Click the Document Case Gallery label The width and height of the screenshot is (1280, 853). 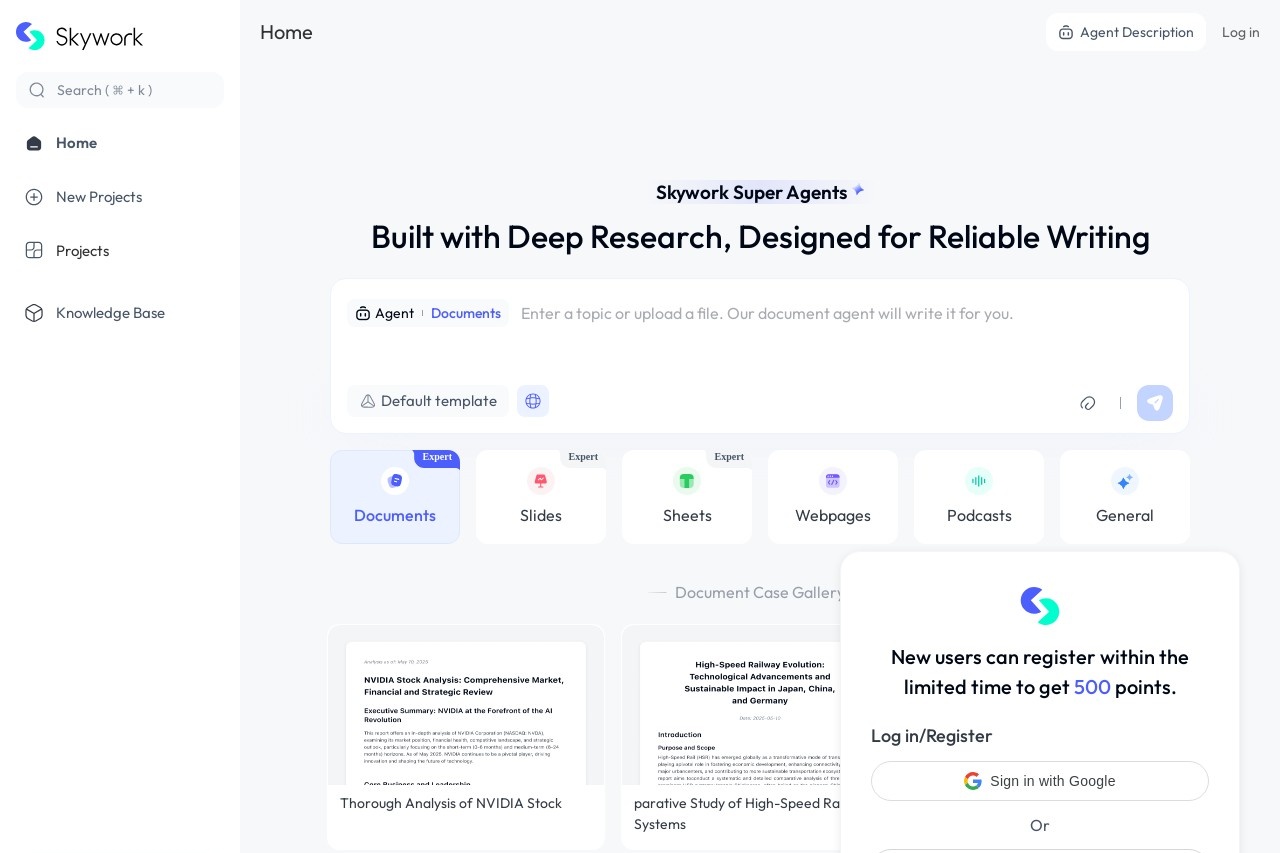(x=760, y=592)
